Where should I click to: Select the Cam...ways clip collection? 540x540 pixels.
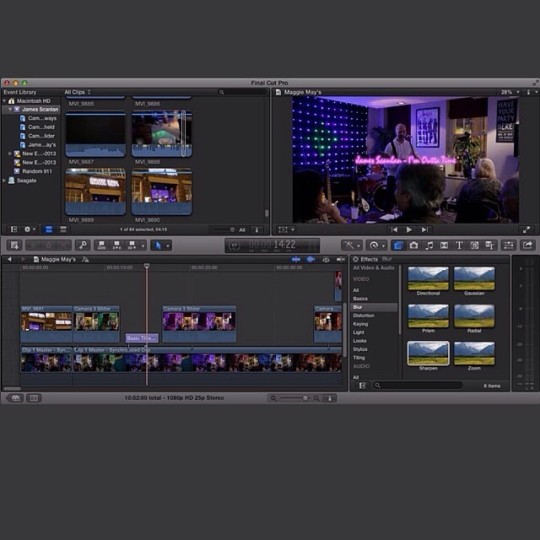(38, 118)
